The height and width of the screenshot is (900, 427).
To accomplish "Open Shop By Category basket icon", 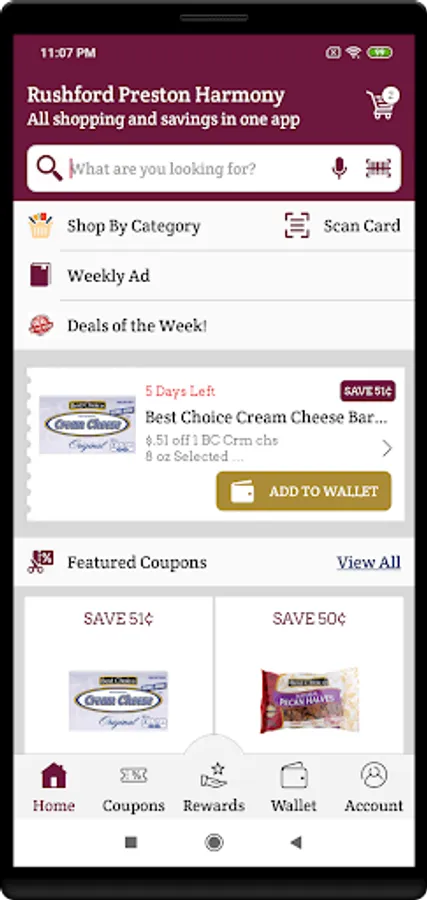I will 40,226.
